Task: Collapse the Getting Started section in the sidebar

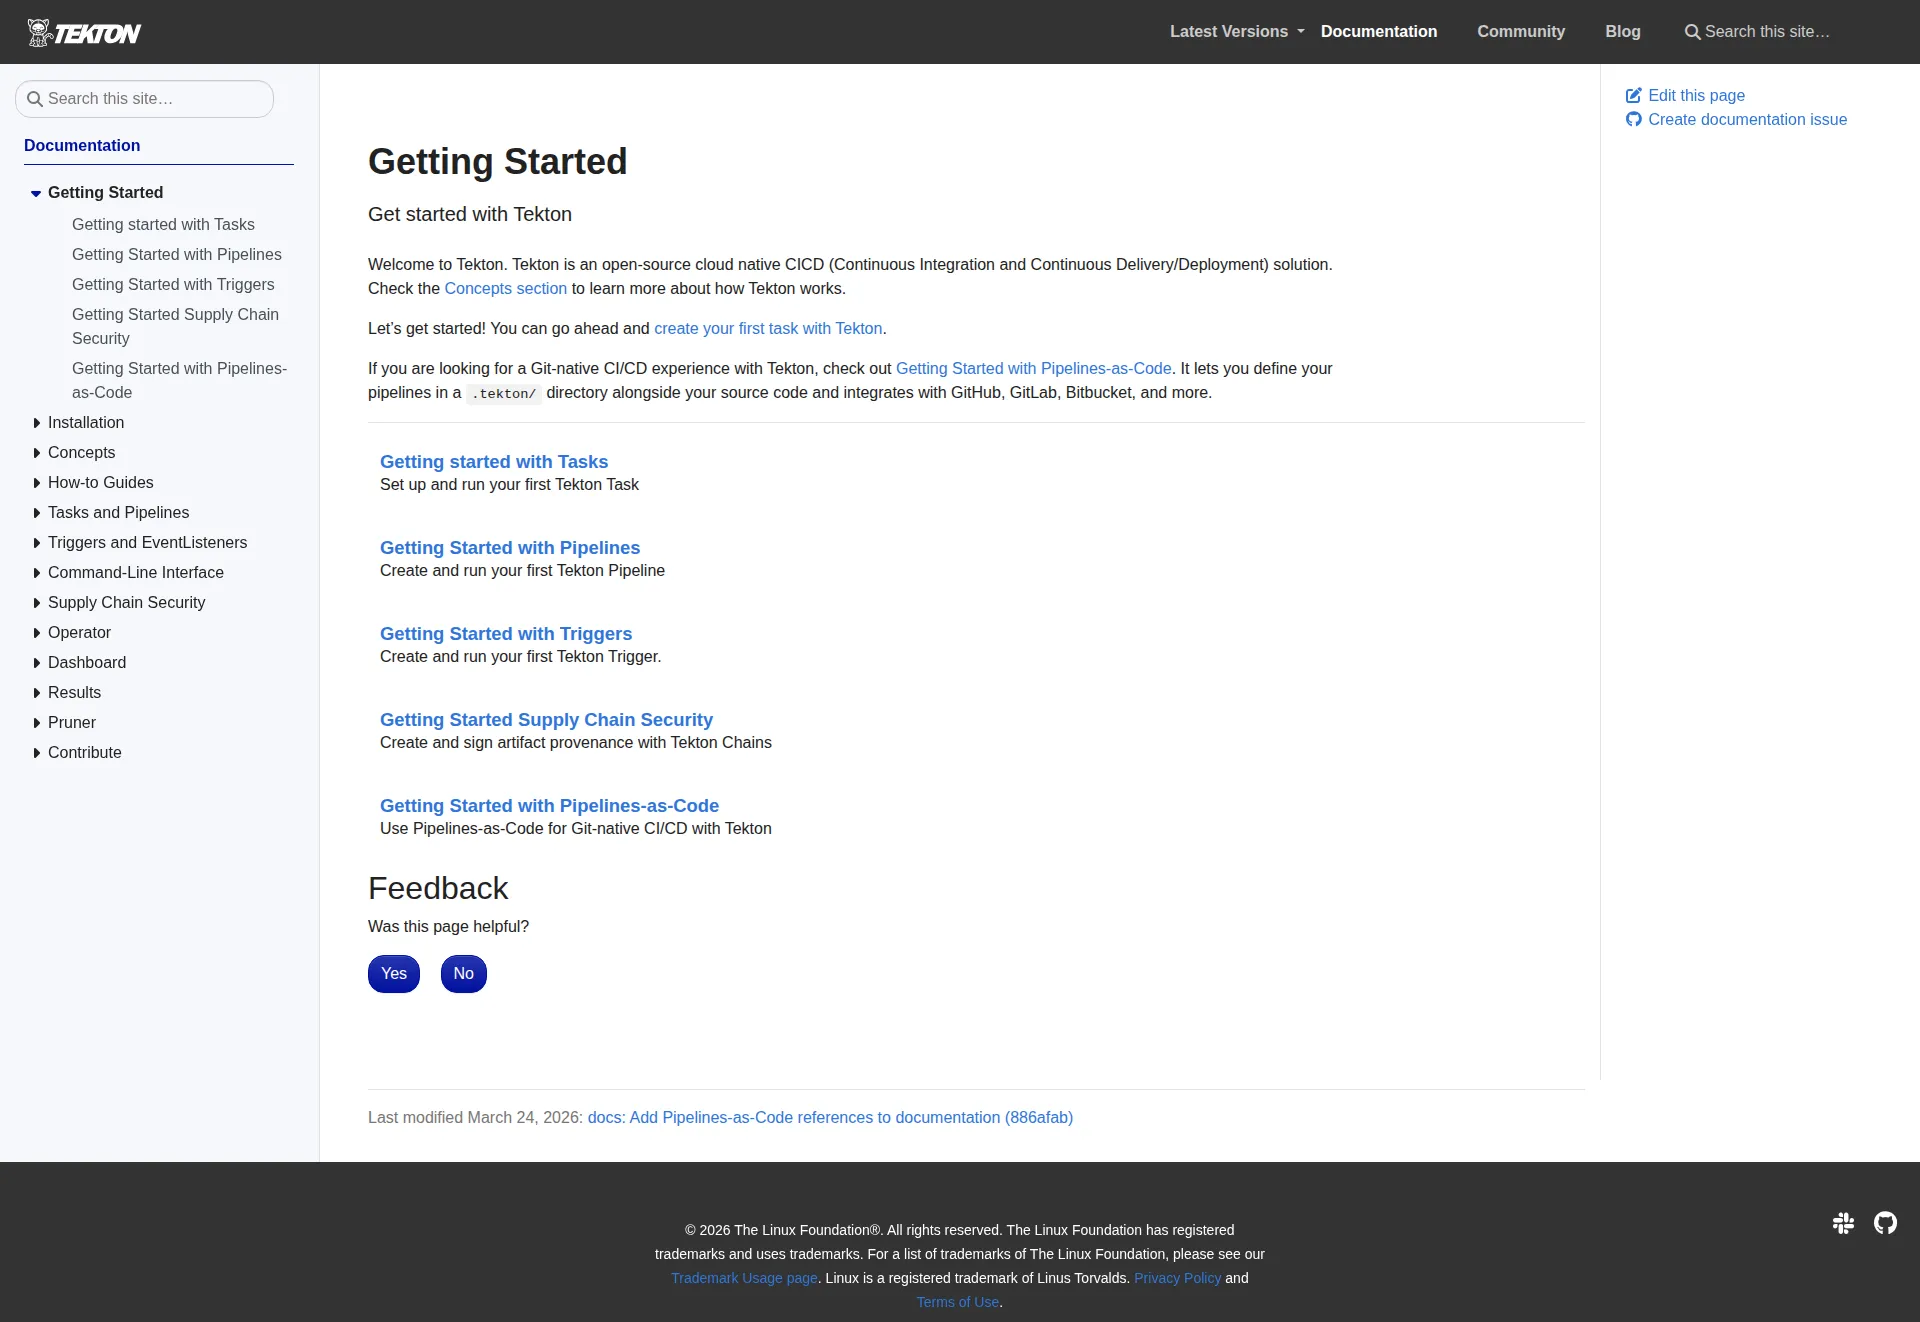Action: pyautogui.click(x=36, y=192)
